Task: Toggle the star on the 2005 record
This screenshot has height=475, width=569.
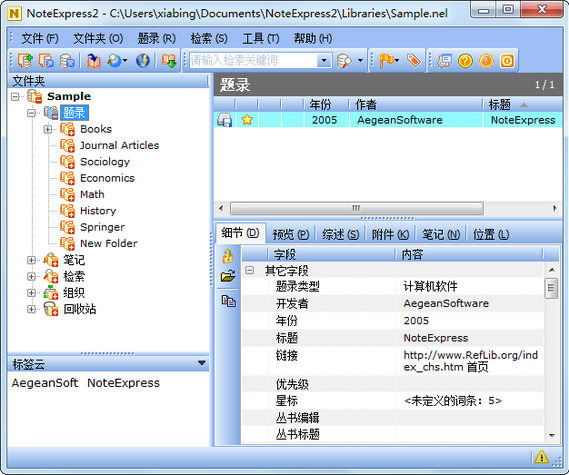Action: (247, 120)
